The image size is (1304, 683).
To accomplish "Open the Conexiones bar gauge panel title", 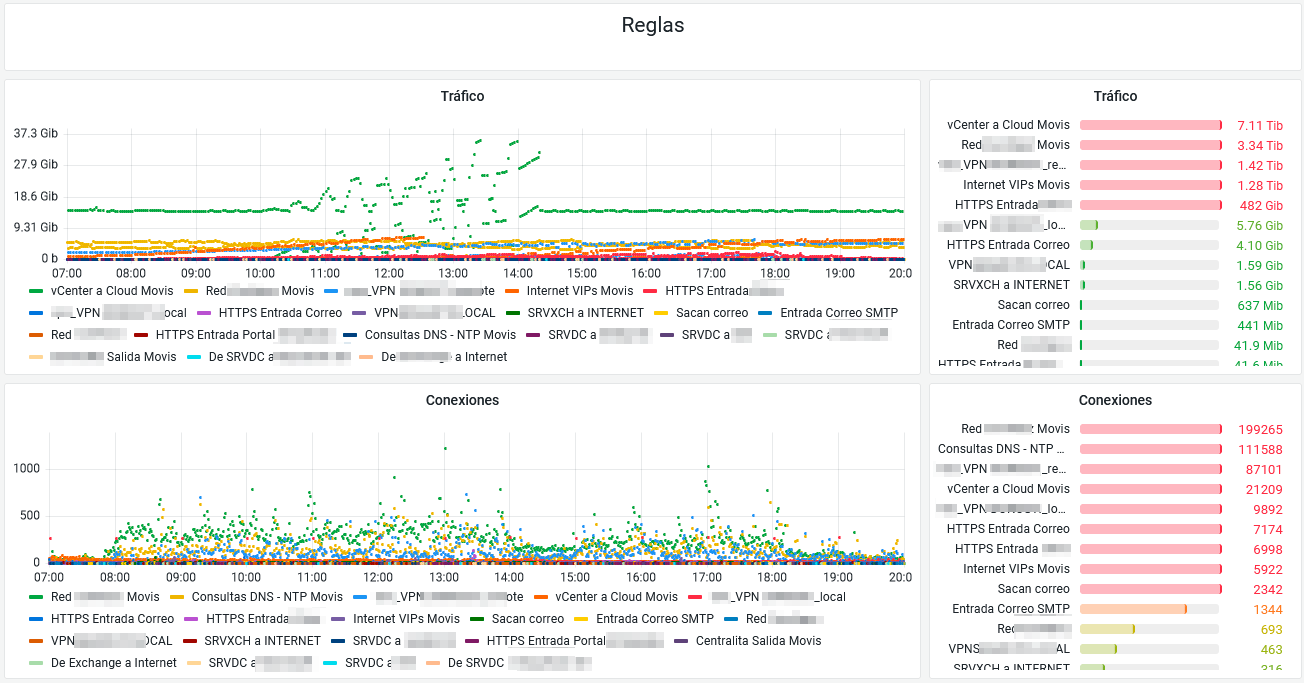I will tap(1115, 400).
